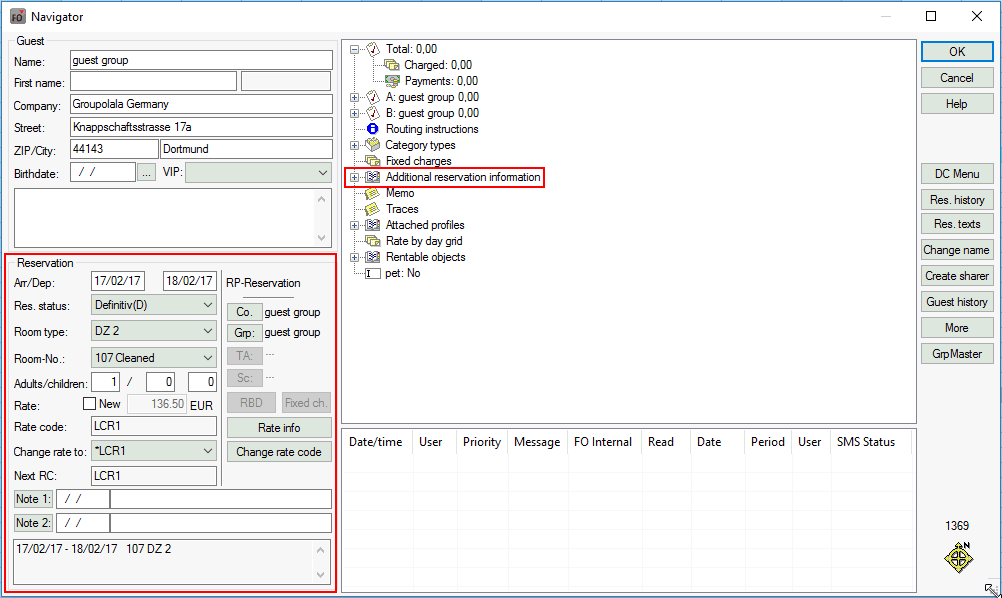Toggle the New rate checkbox
The image size is (1002, 598).
point(91,404)
